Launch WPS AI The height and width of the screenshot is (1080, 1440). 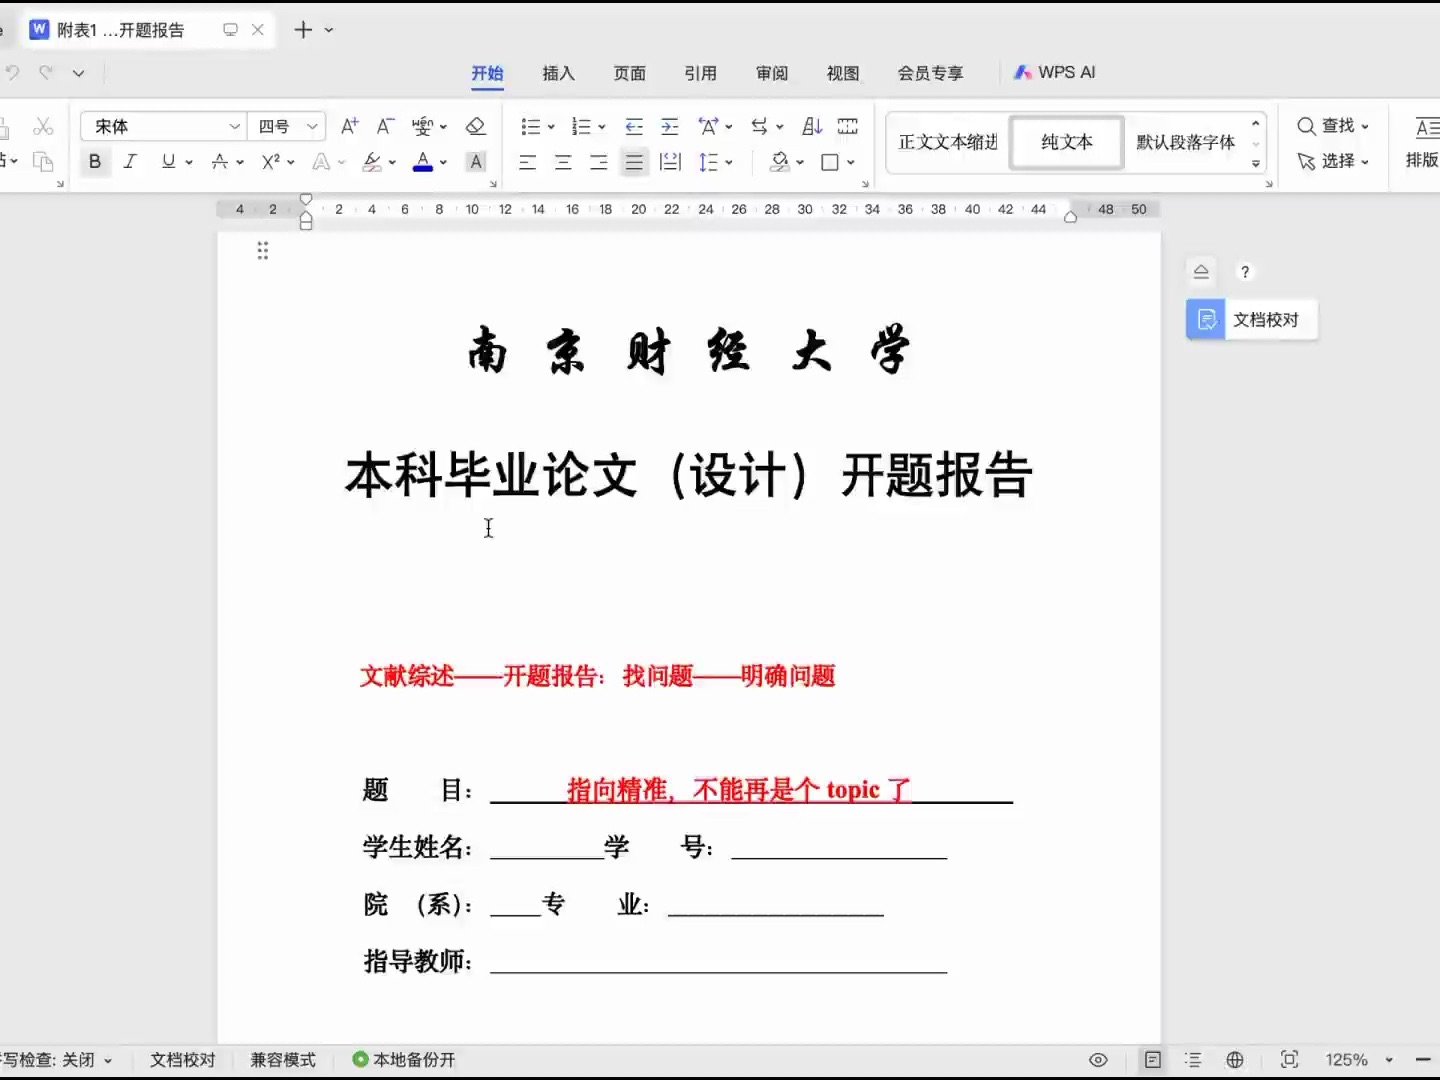[1055, 72]
